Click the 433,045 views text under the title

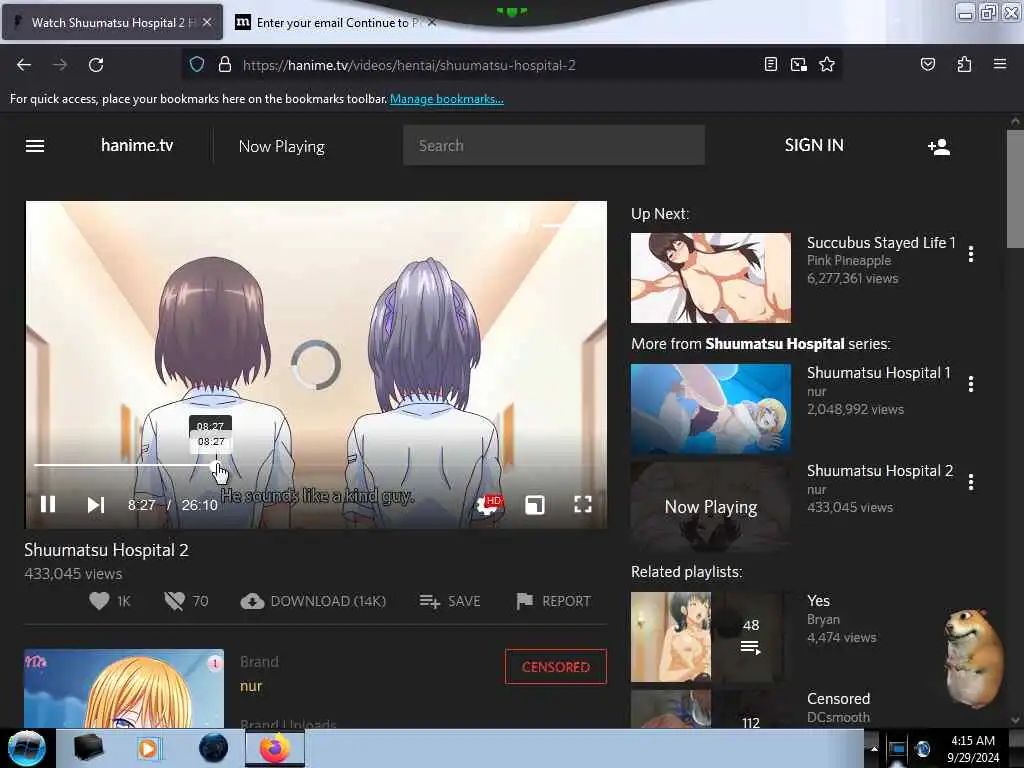pyautogui.click(x=73, y=573)
